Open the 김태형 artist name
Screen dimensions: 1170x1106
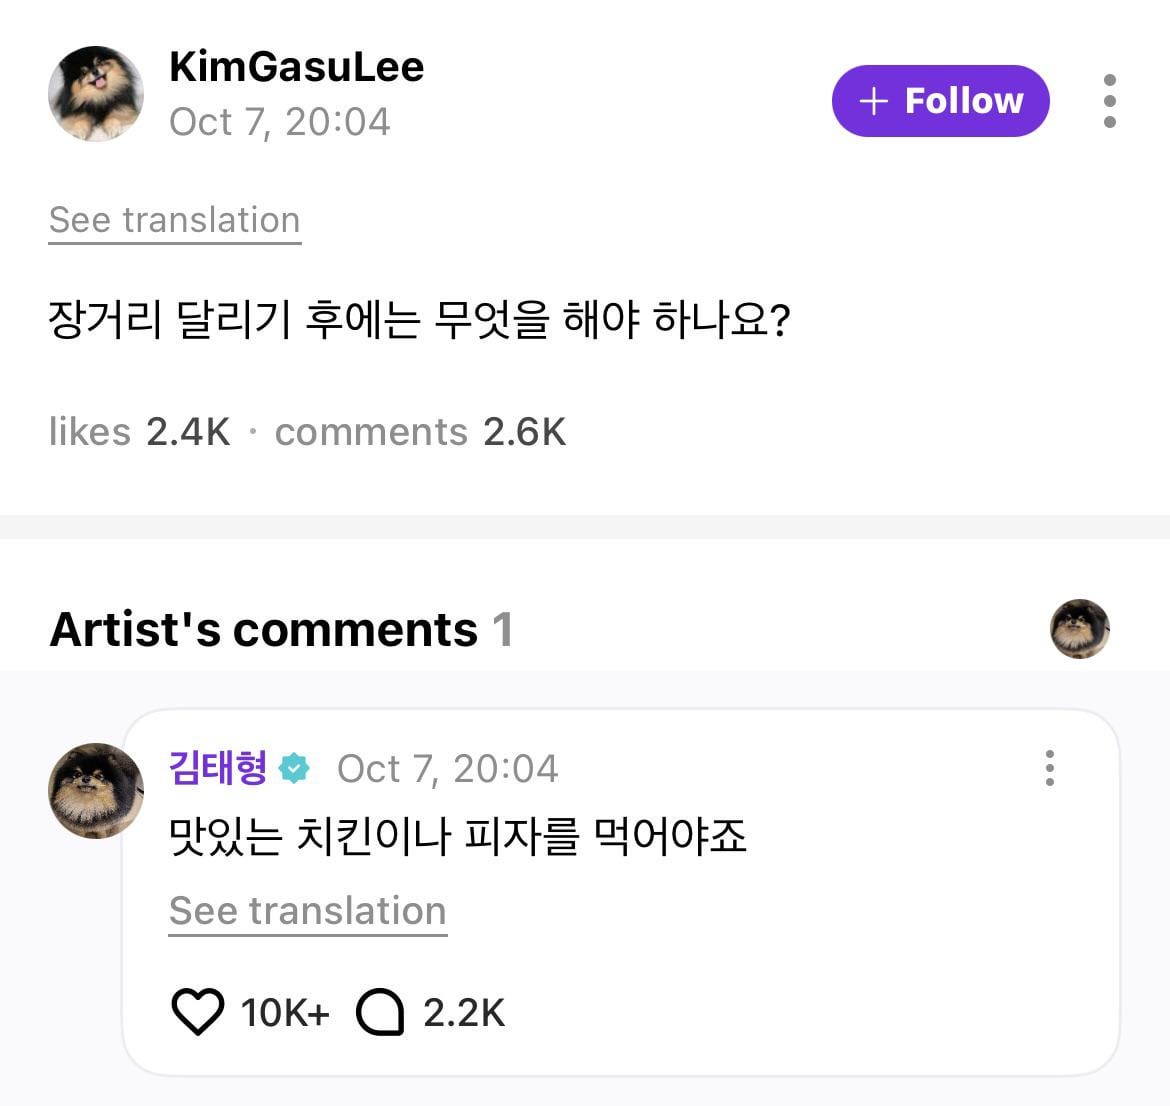point(219,768)
